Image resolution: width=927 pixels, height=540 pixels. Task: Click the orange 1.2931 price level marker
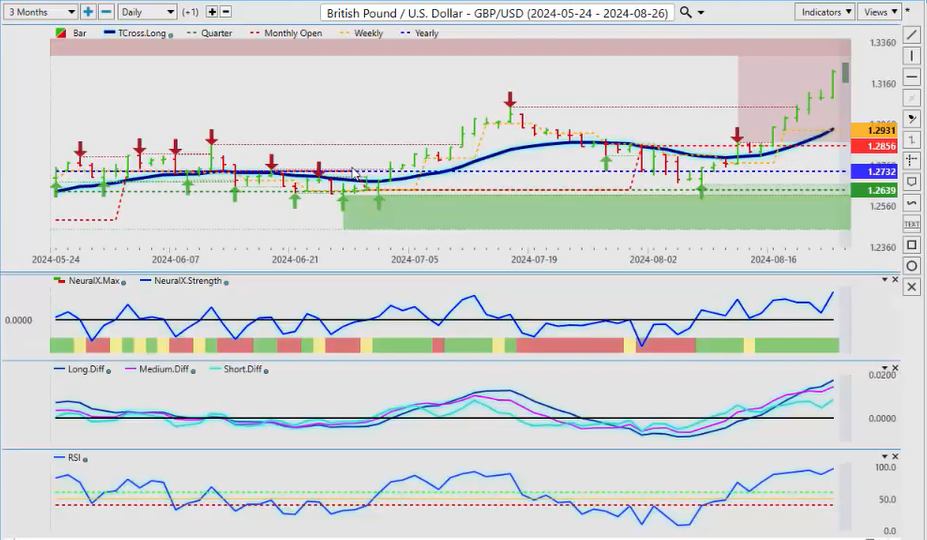point(872,131)
